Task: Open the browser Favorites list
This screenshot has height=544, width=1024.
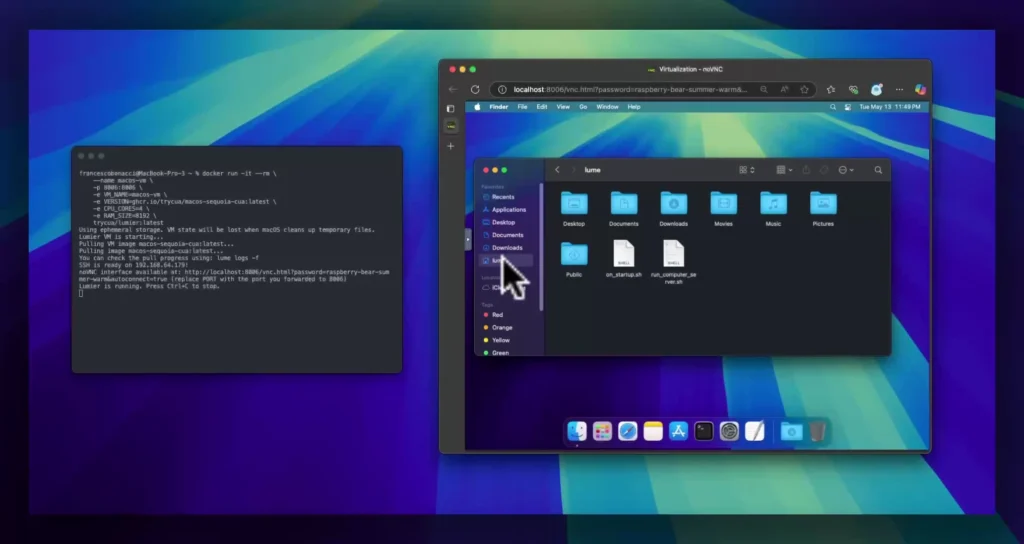Action: coord(831,89)
